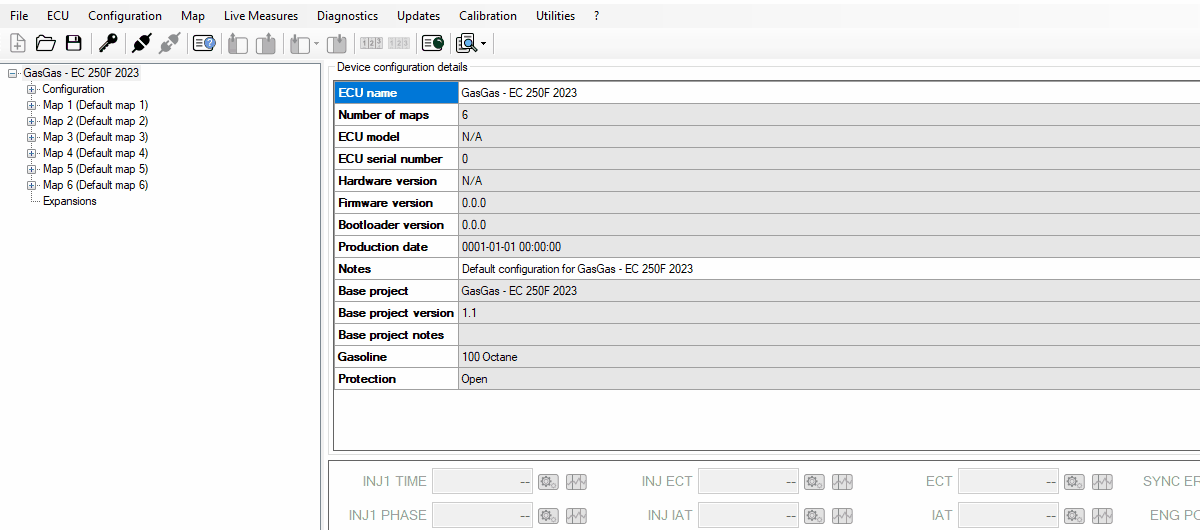
Task: Click the new file icon
Action: (17, 43)
